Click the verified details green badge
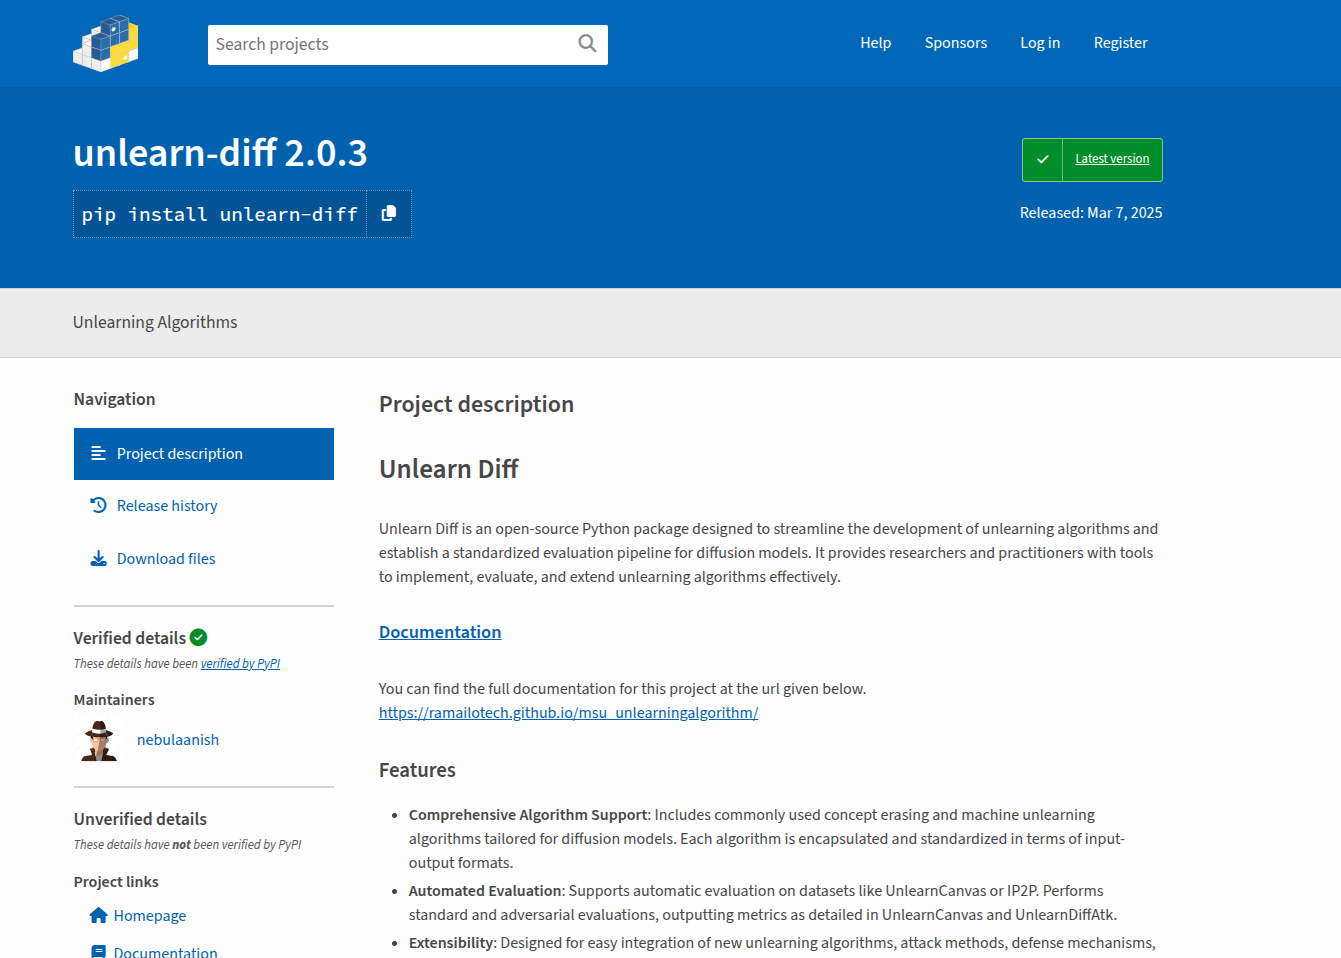The height and width of the screenshot is (958, 1341). (x=199, y=637)
